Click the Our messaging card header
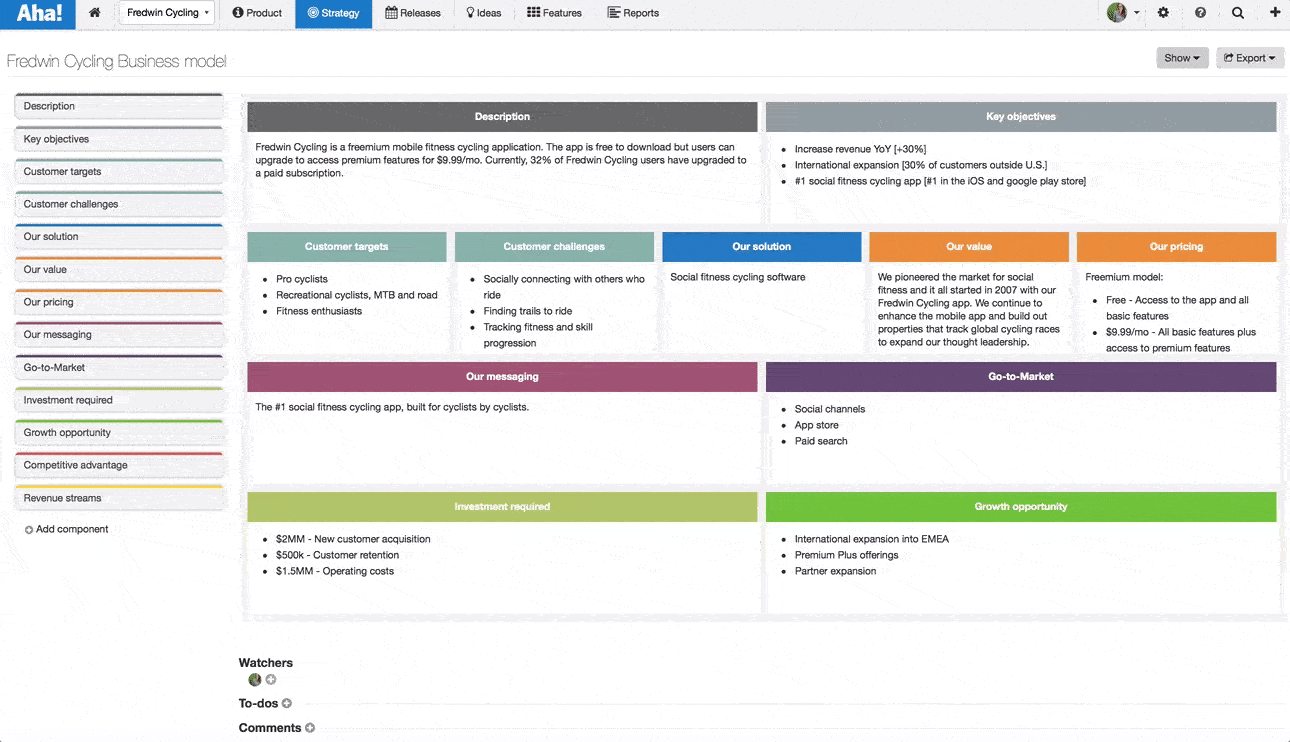This screenshot has height=742, width=1290. [x=502, y=376]
